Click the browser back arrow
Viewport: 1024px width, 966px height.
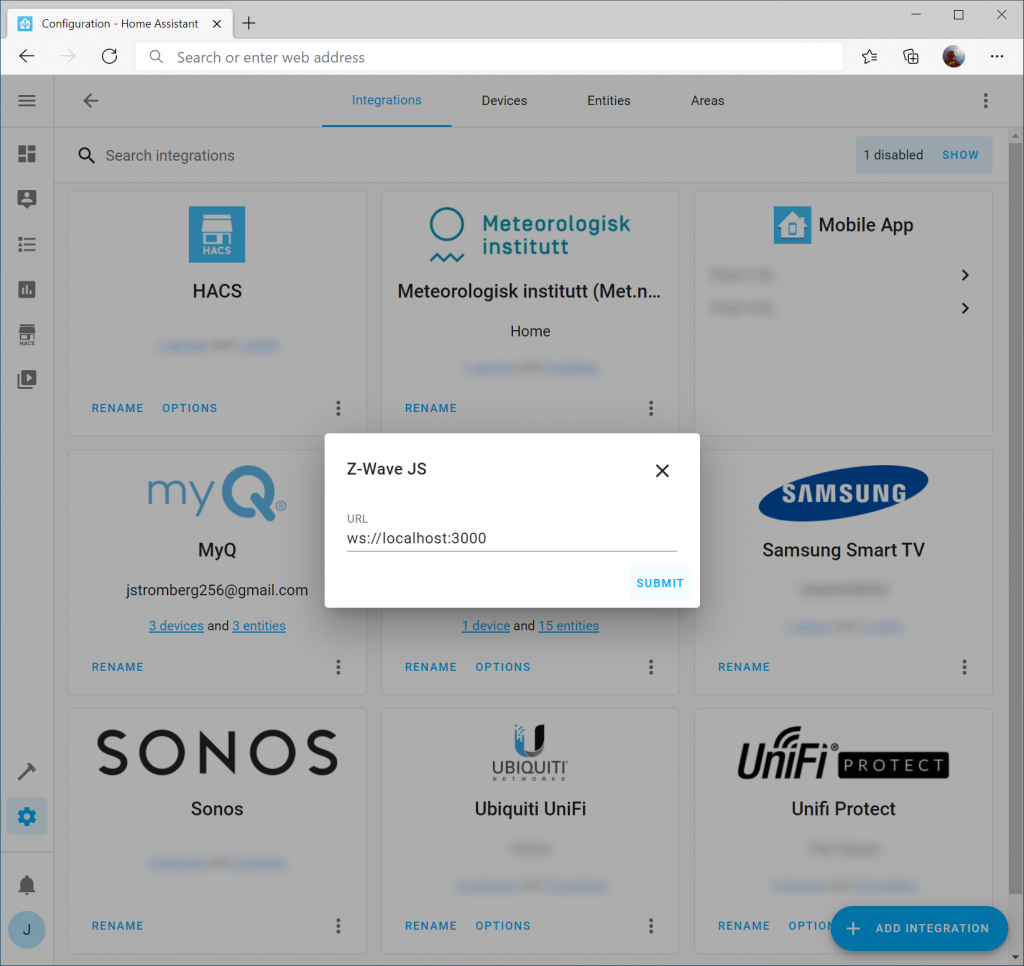27,56
